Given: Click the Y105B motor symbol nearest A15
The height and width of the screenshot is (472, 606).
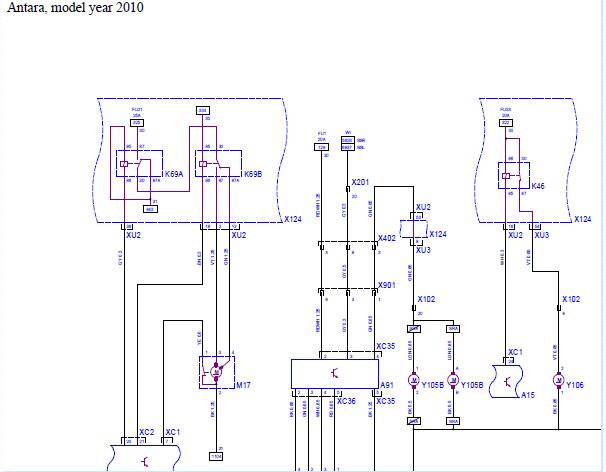Looking at the screenshot, I should pyautogui.click(x=453, y=380).
